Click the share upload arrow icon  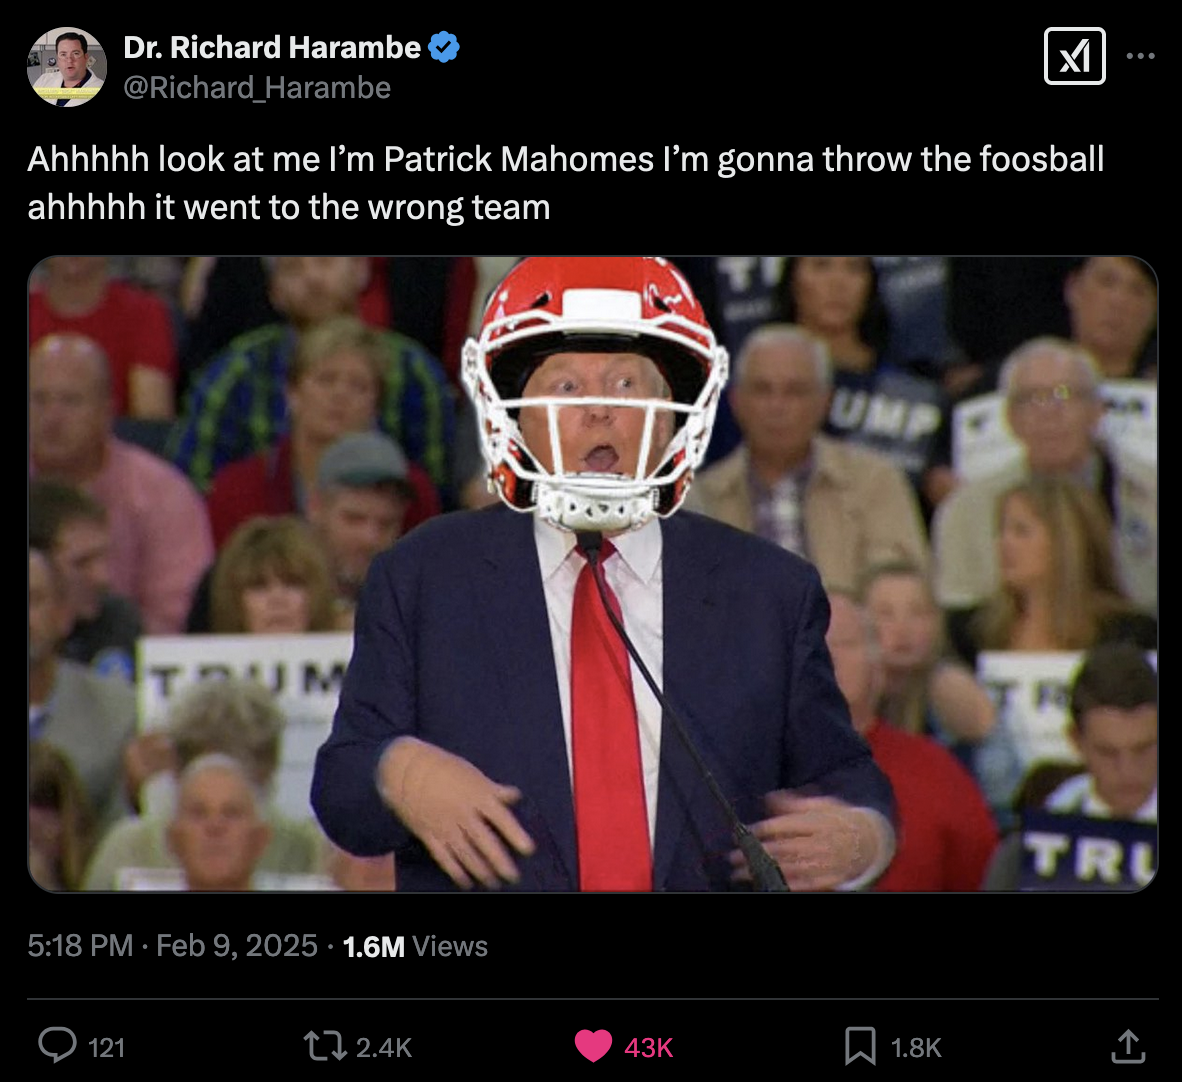point(1128,1047)
